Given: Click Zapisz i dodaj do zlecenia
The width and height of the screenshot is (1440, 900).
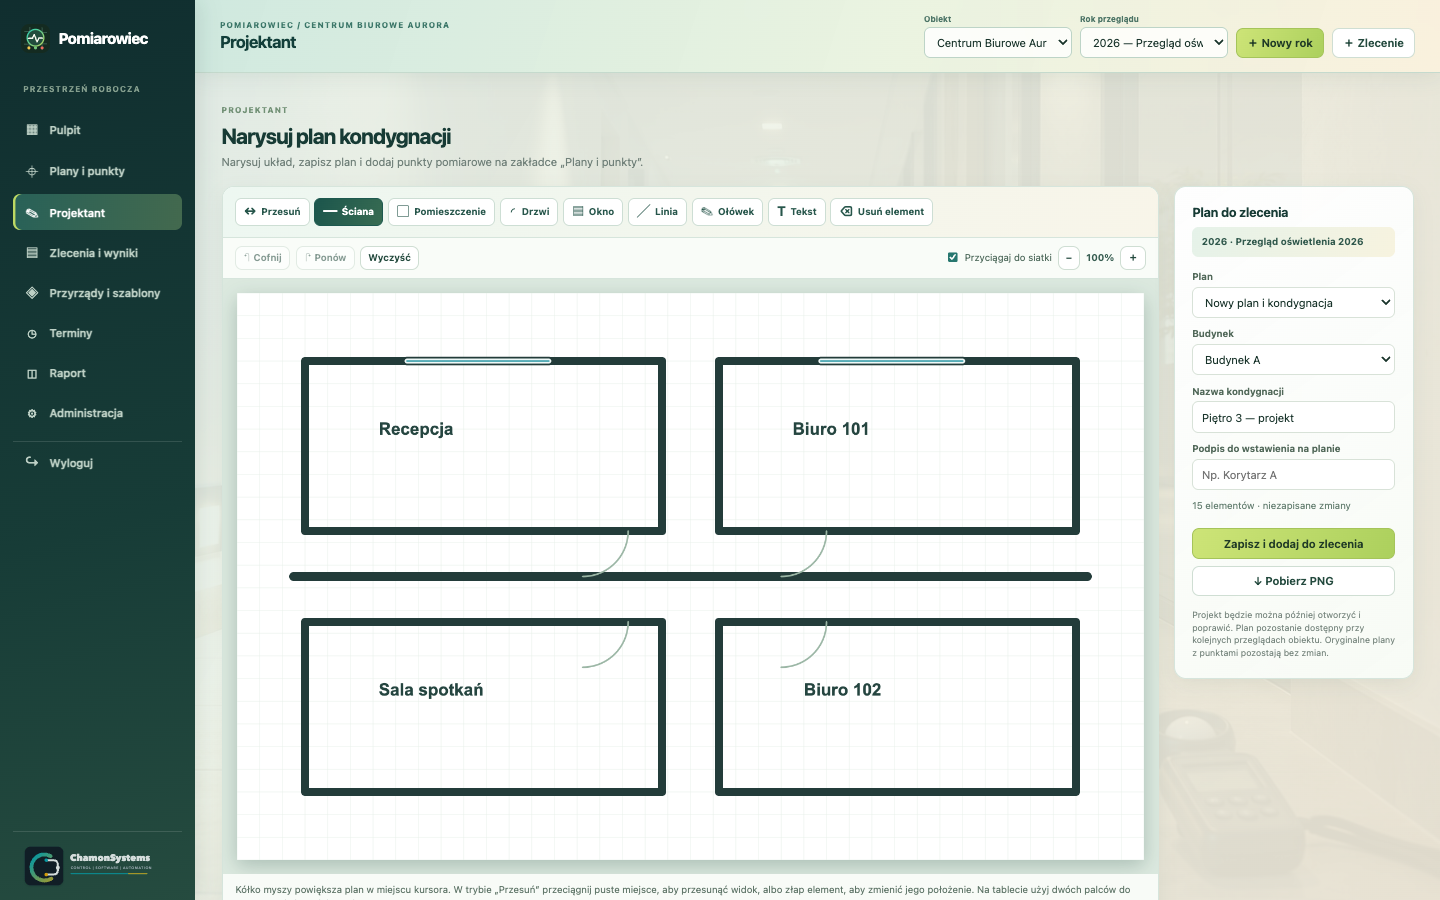Looking at the screenshot, I should (x=1293, y=544).
